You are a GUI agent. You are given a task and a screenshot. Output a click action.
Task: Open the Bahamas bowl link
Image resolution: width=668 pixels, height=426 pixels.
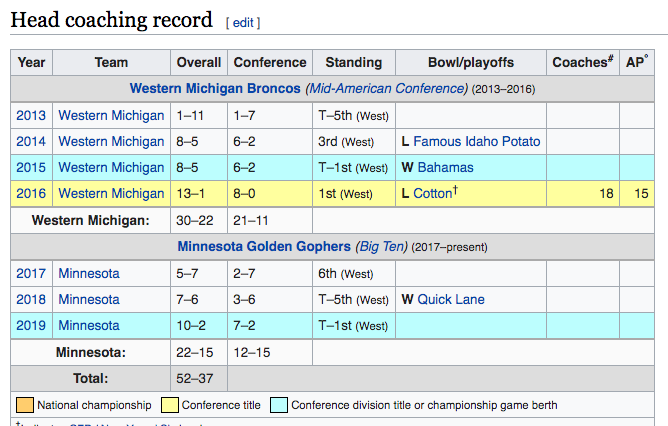tap(446, 167)
